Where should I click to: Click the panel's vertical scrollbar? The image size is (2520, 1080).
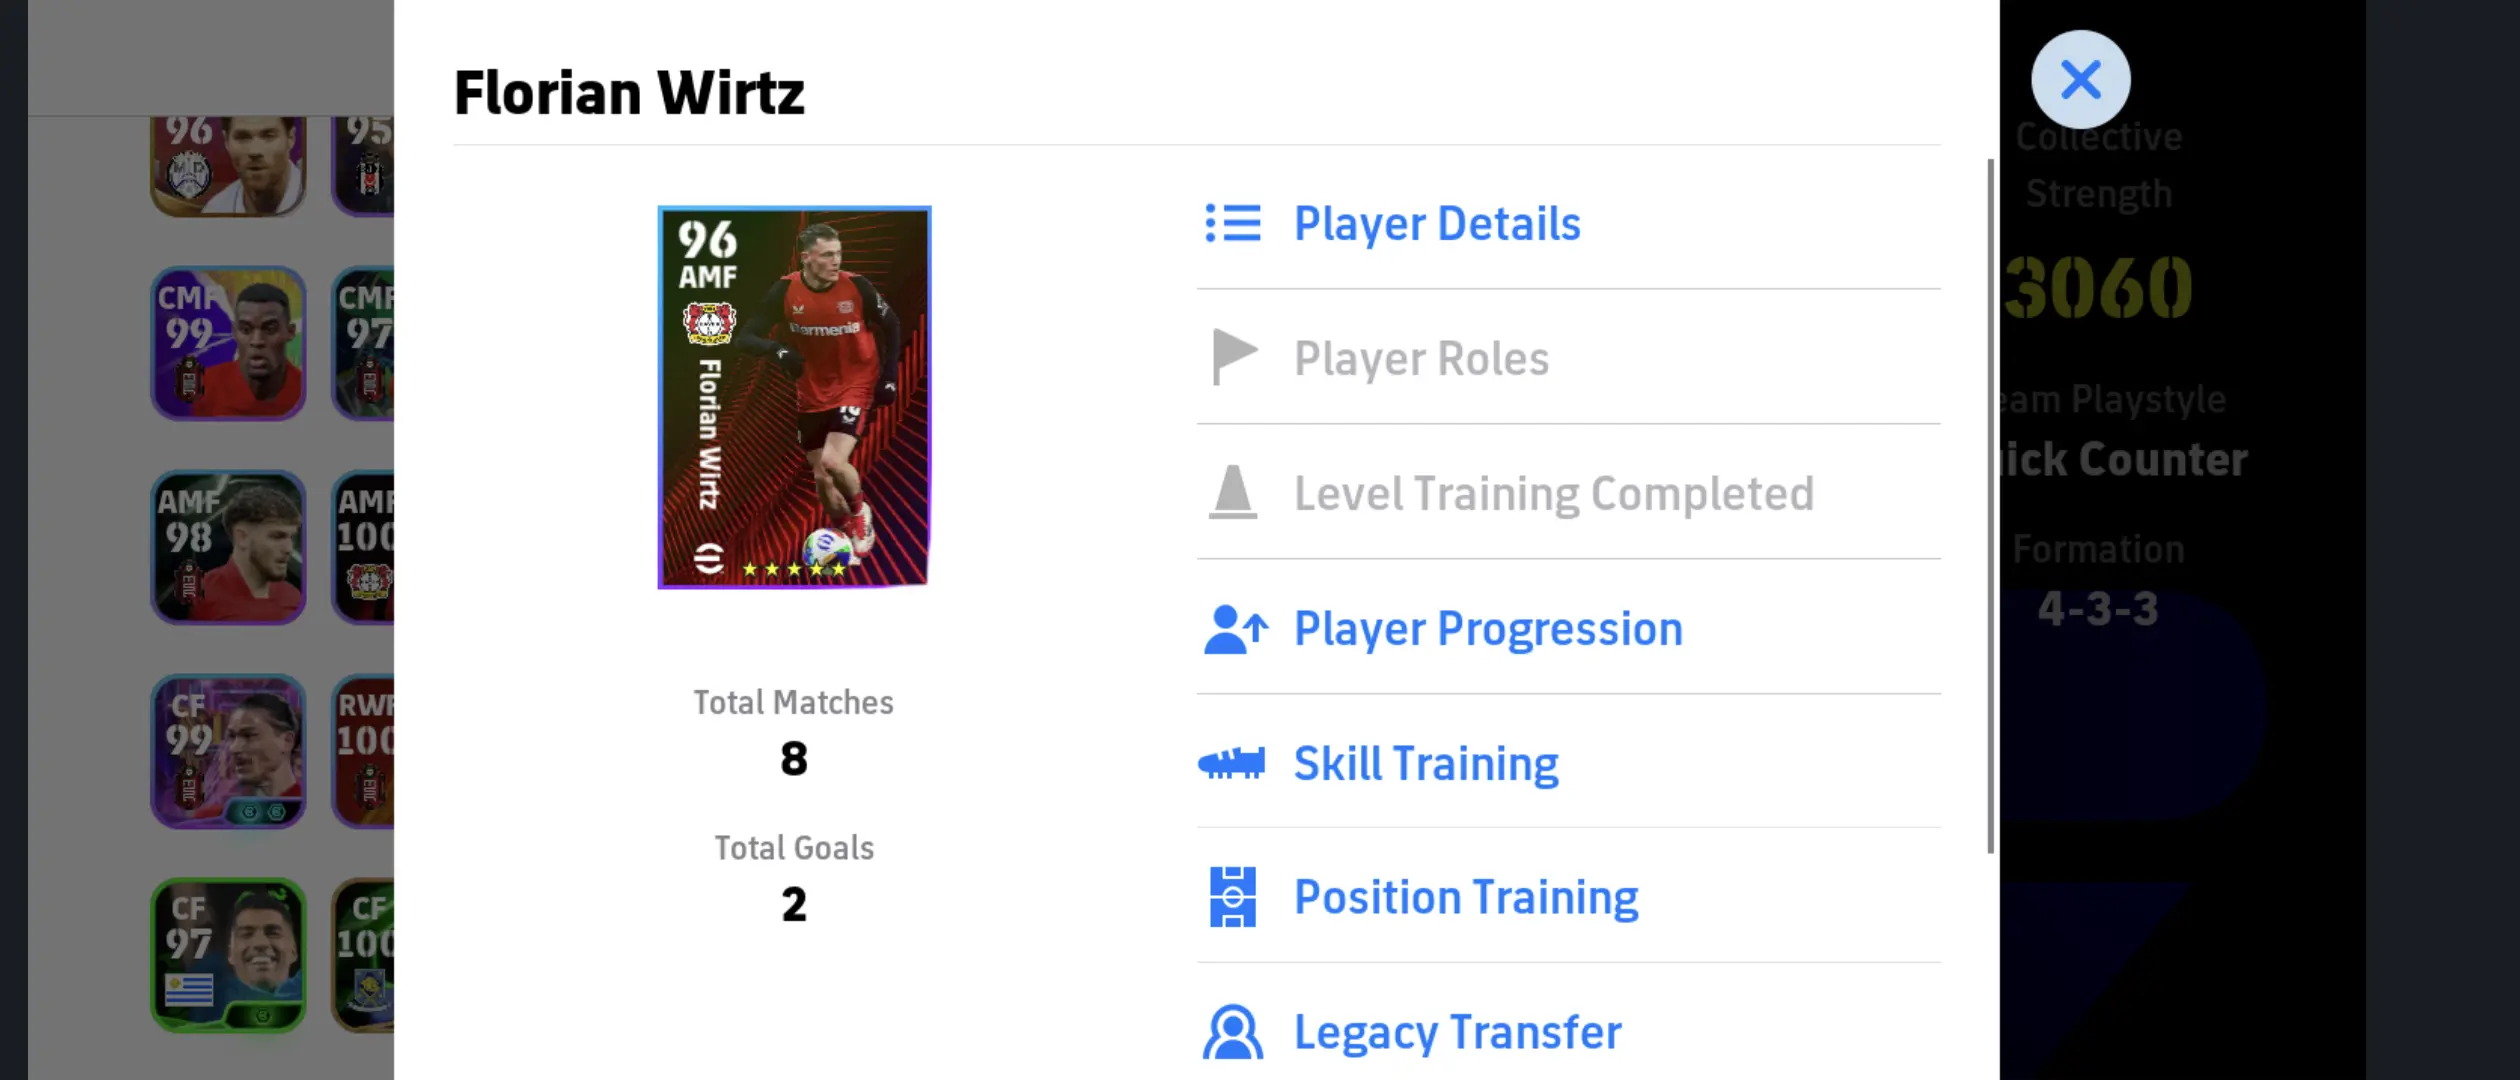point(1990,506)
